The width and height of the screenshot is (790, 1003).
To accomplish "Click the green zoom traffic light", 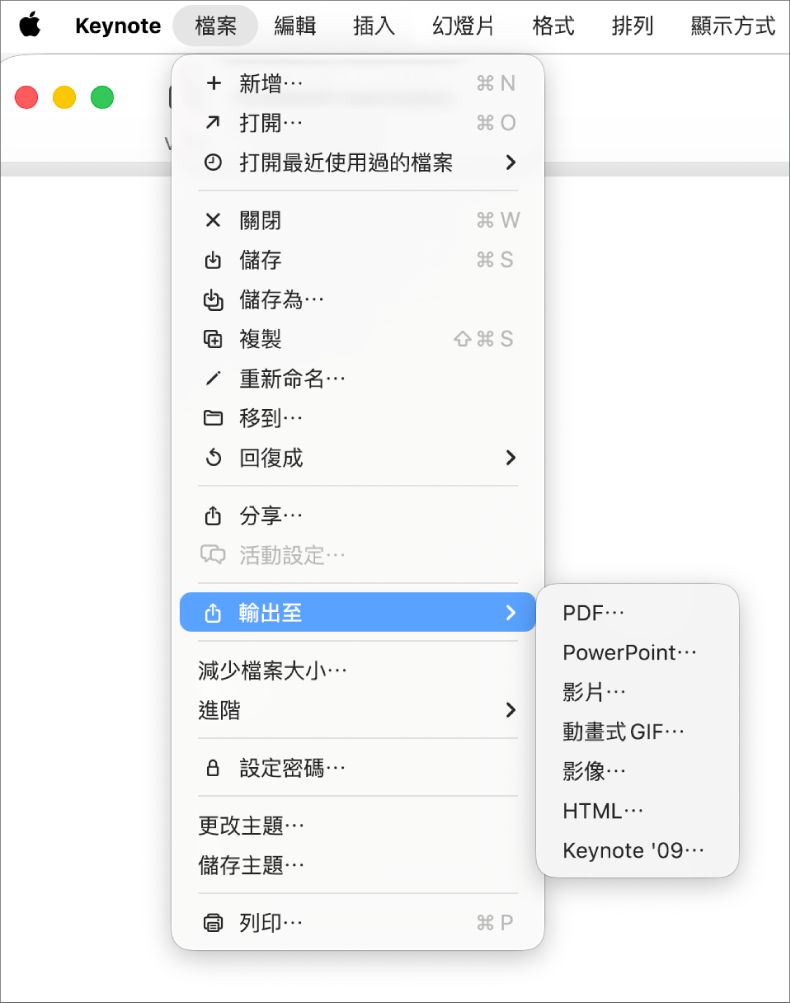I will [x=101, y=97].
